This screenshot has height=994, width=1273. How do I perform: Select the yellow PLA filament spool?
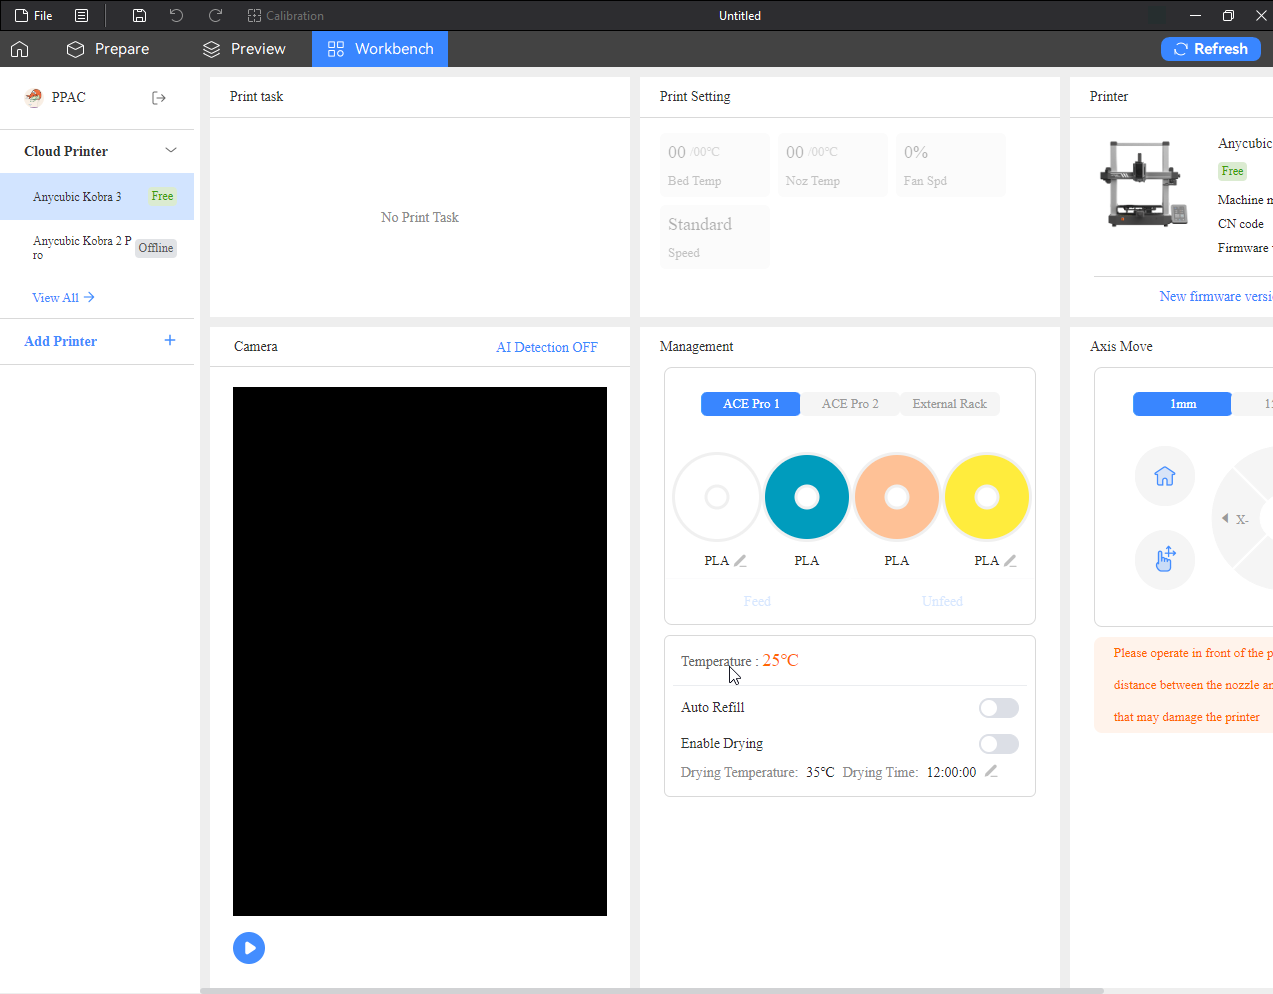(x=987, y=497)
